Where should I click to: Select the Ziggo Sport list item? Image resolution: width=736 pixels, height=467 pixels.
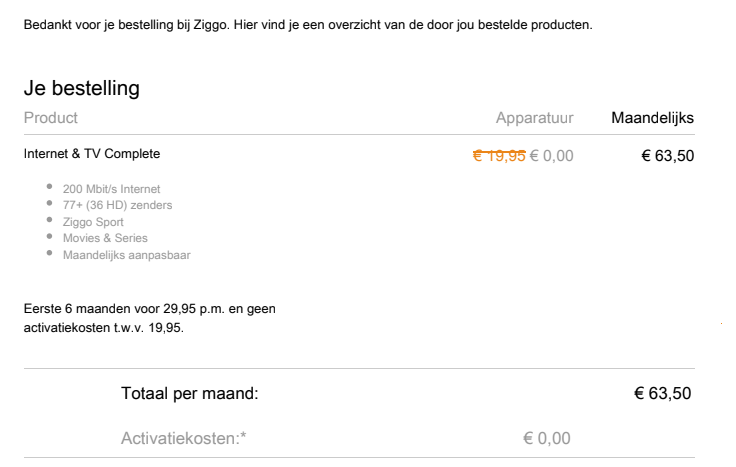[x=93, y=222]
